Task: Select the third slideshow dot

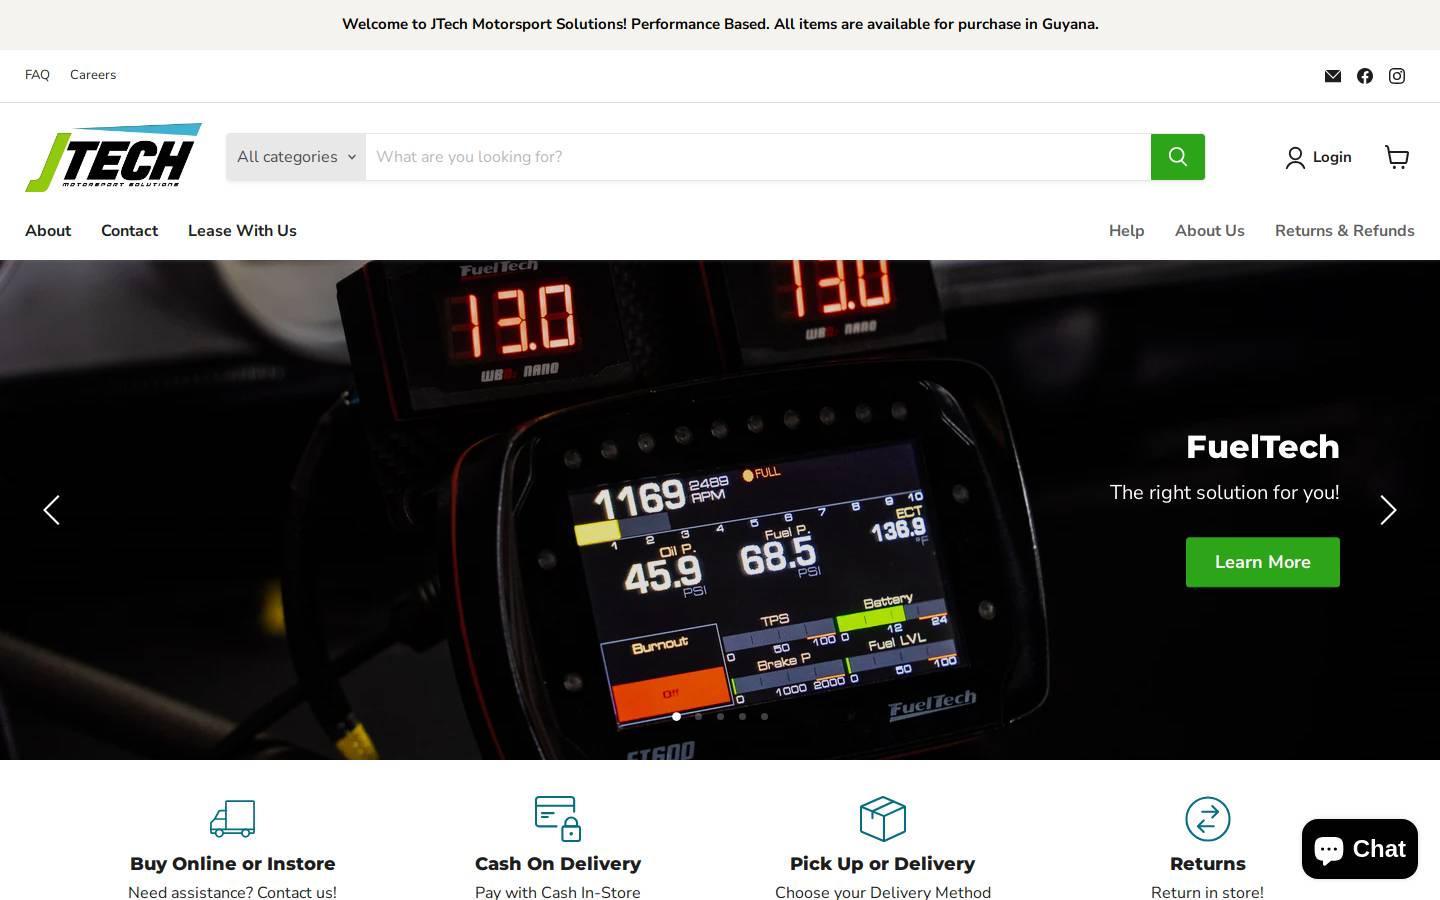Action: pyautogui.click(x=720, y=716)
